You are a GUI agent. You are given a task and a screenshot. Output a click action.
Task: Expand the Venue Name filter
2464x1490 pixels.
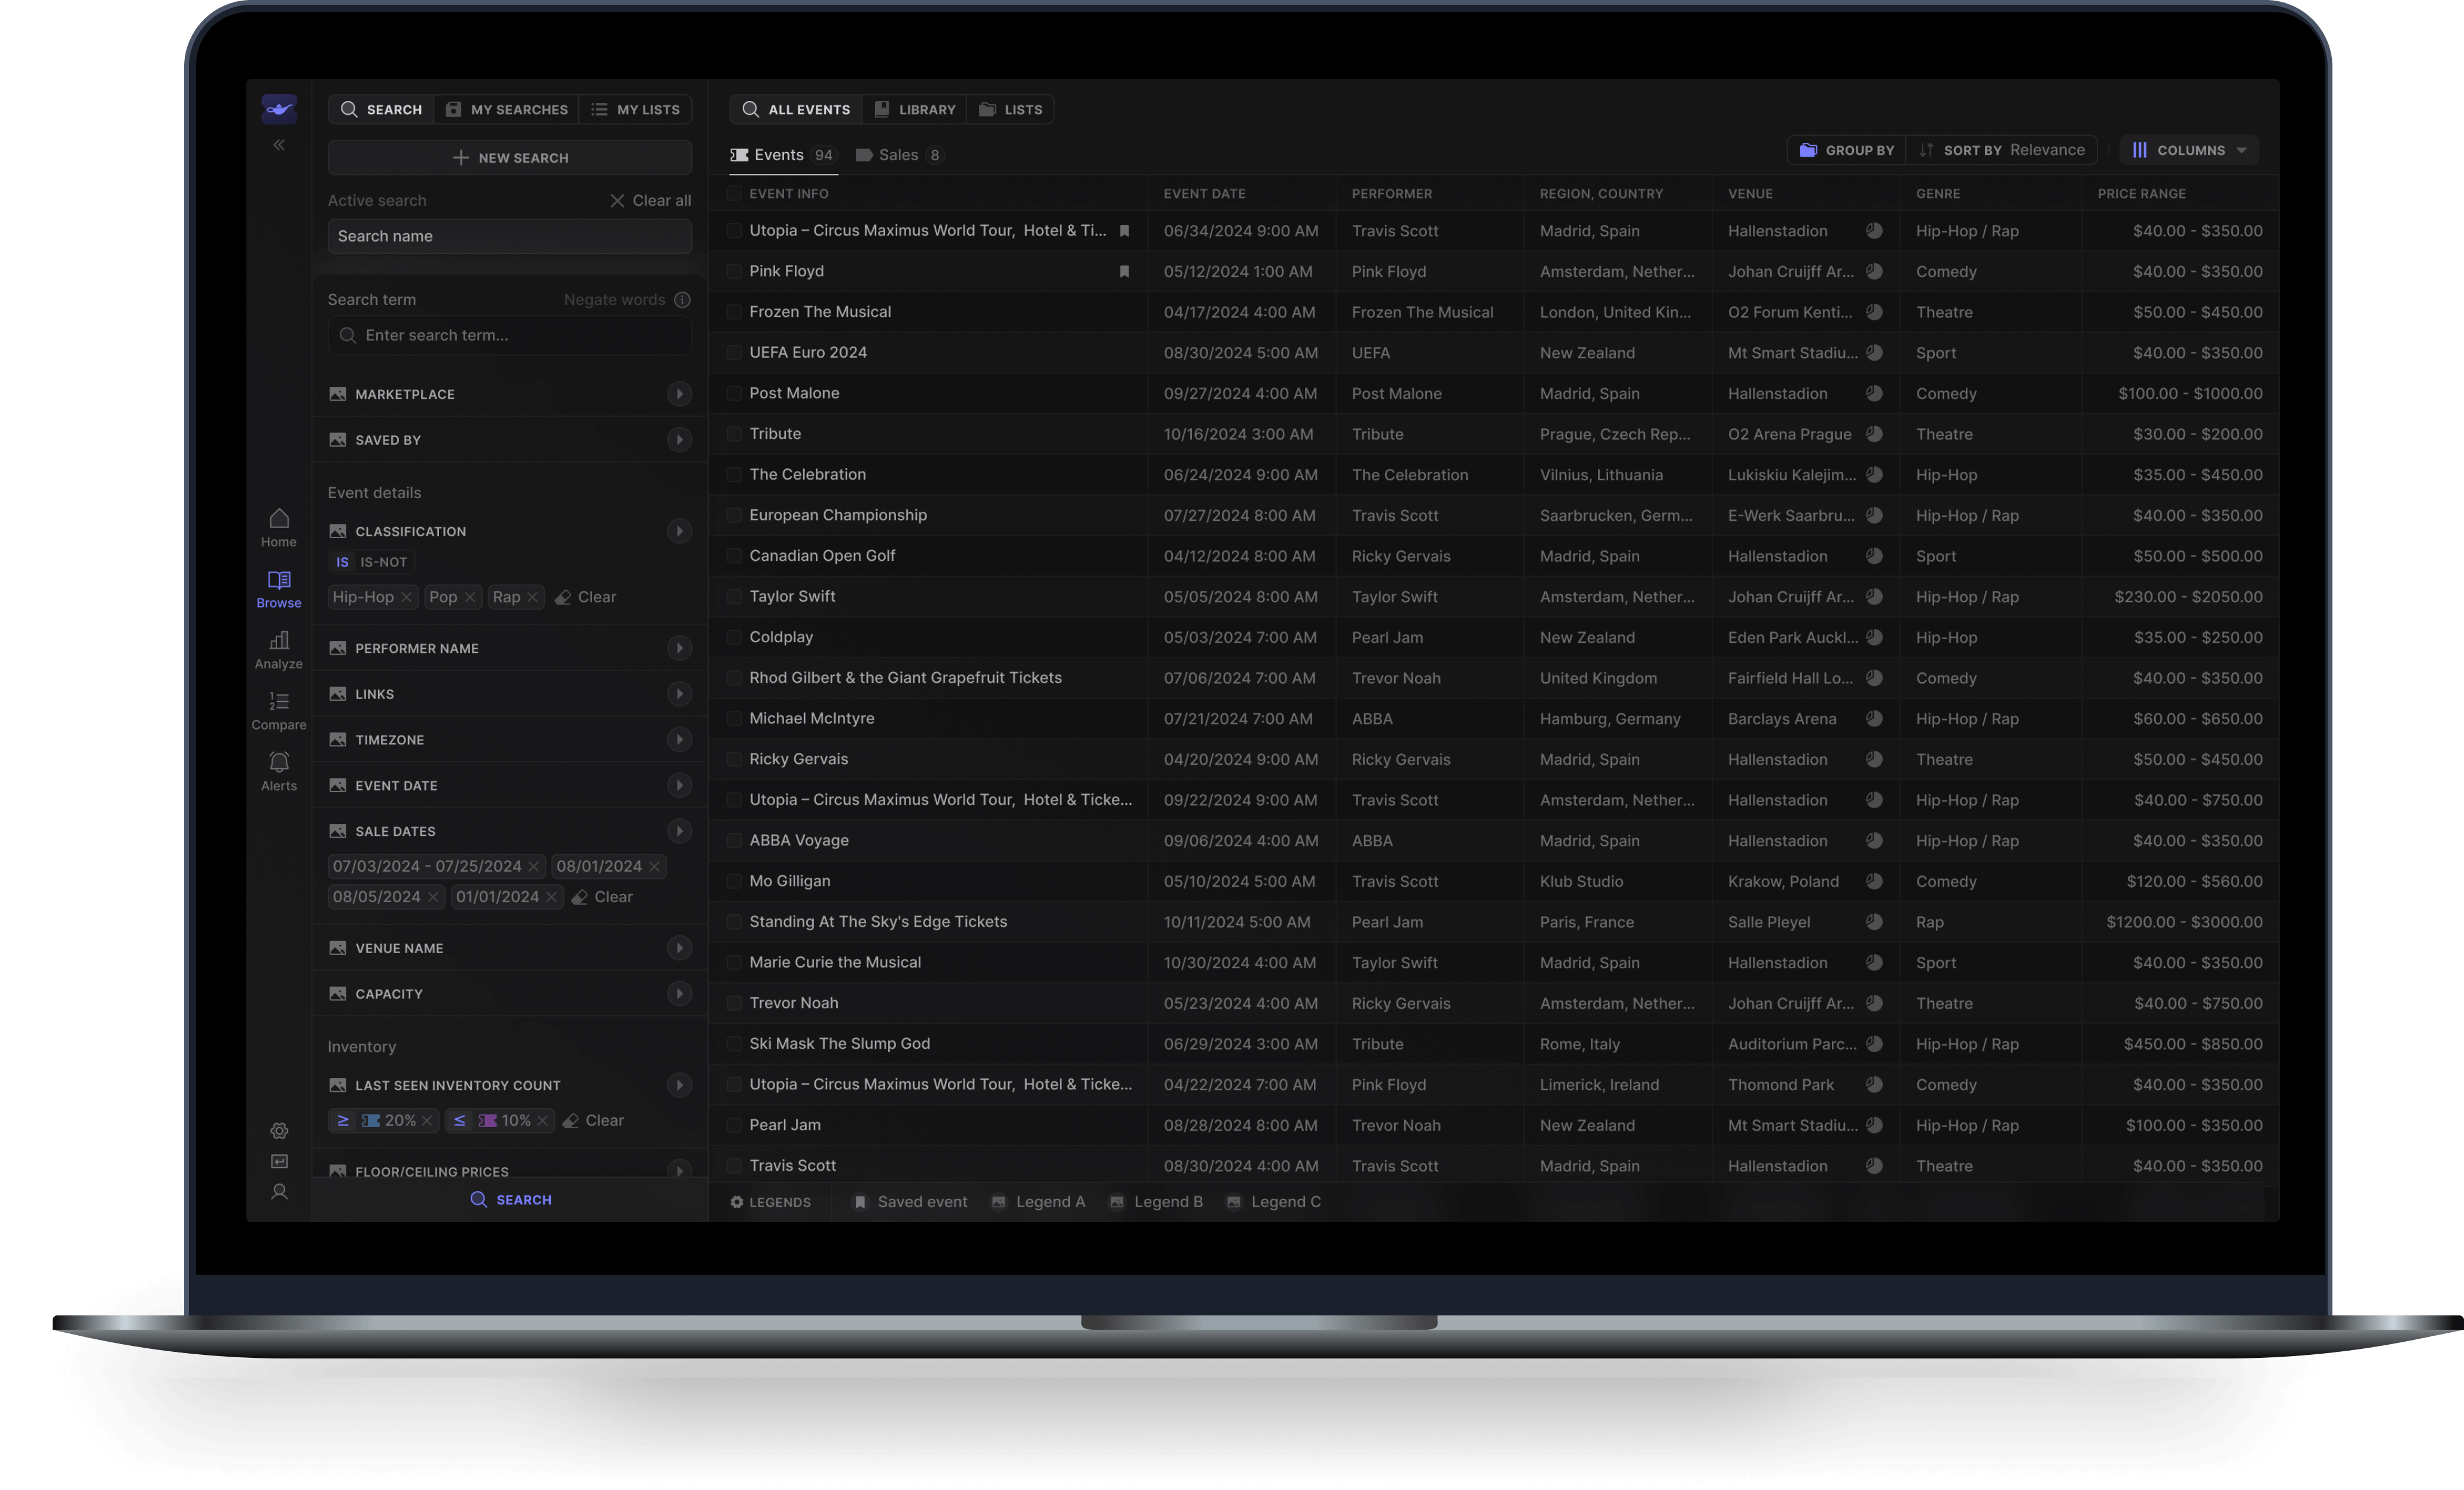680,948
